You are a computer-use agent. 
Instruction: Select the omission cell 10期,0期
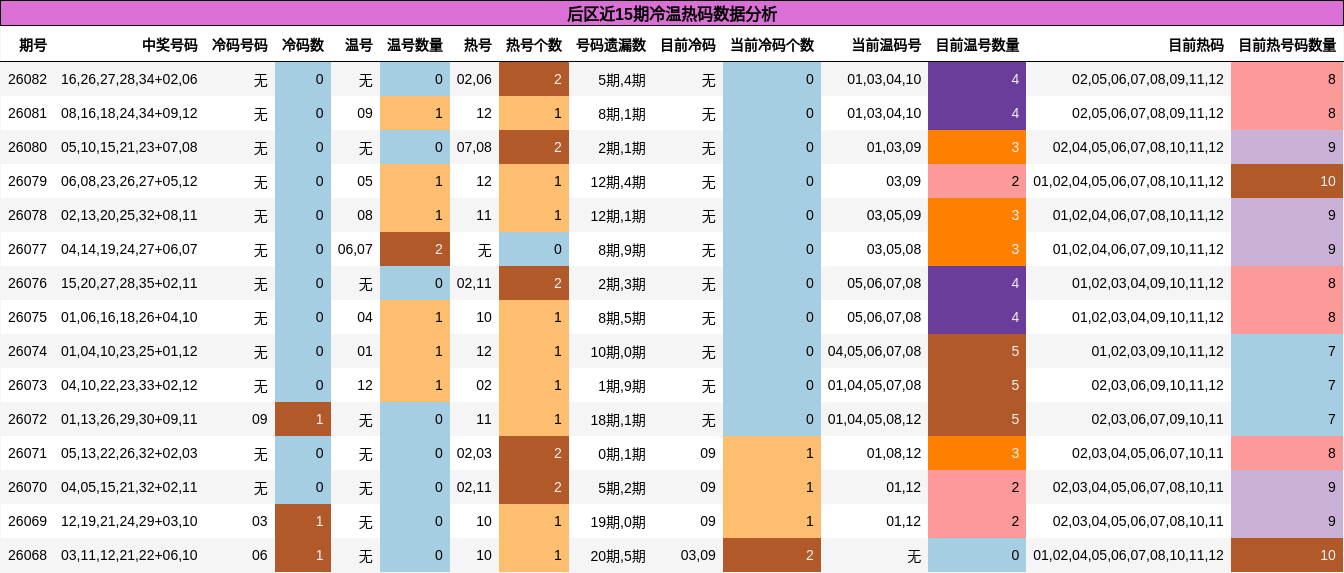(618, 352)
